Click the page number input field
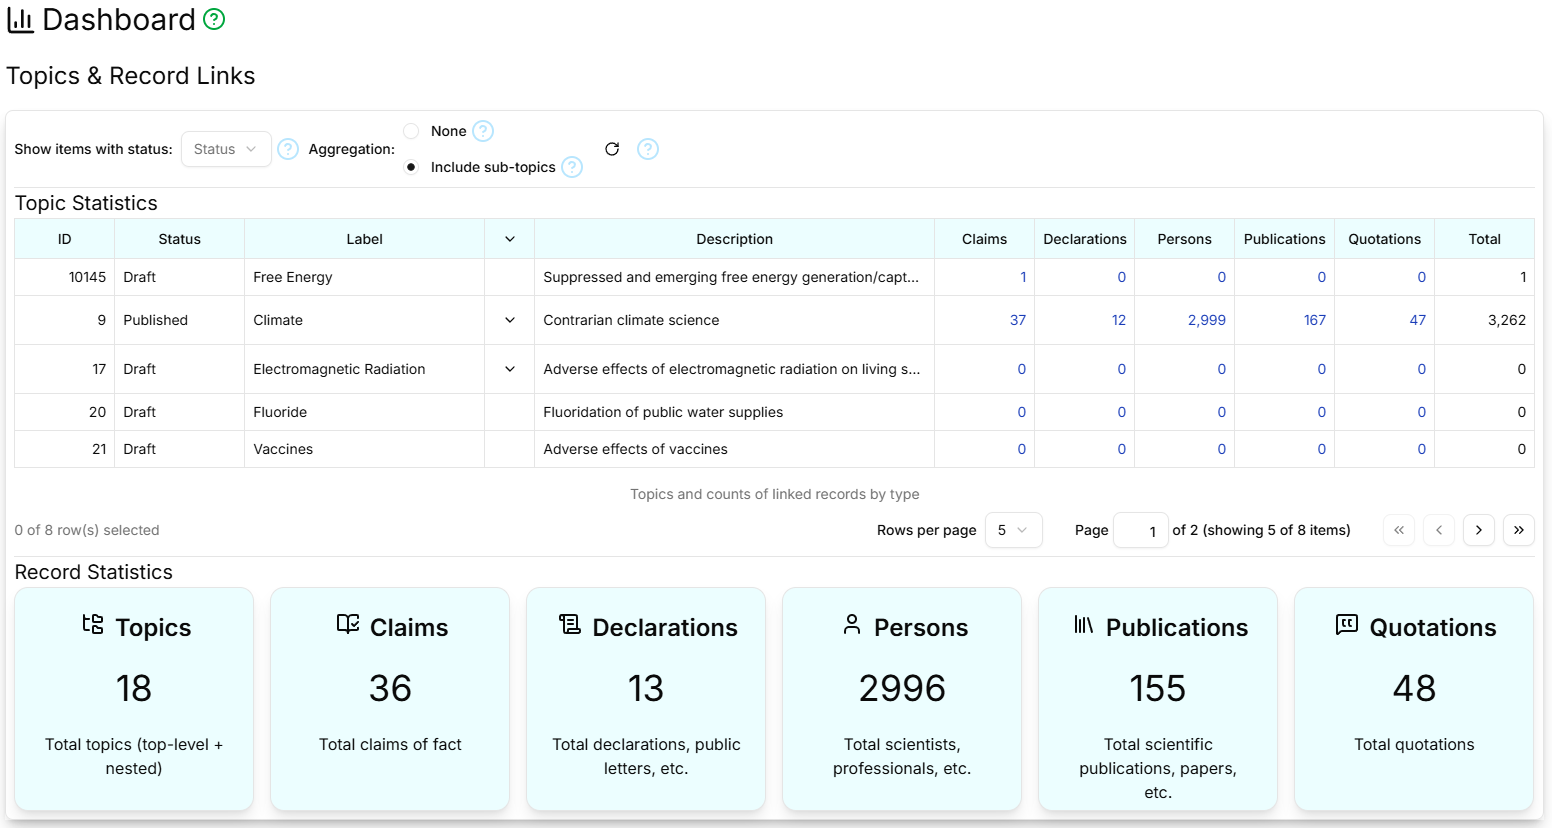The image size is (1552, 828). [1141, 530]
